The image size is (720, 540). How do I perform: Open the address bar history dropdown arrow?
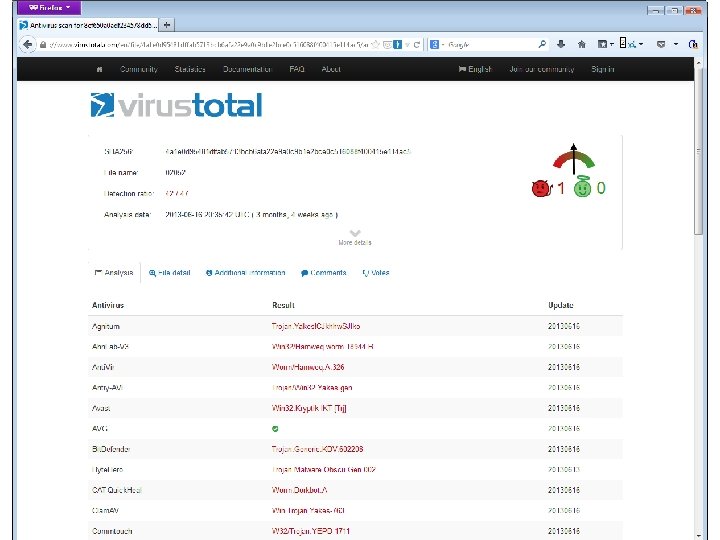click(408, 45)
